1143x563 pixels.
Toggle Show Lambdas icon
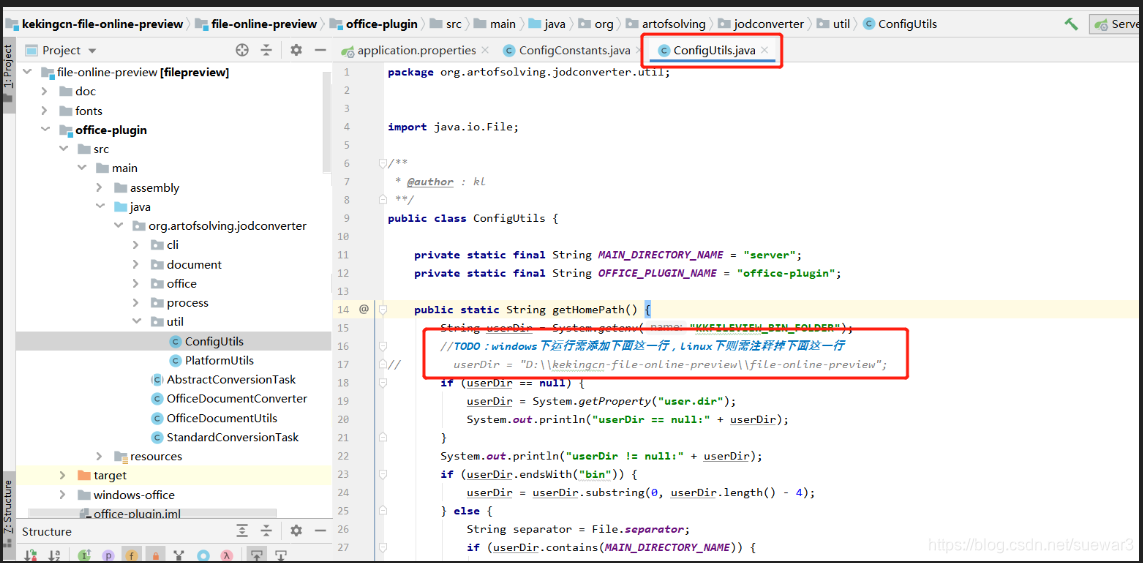point(227,555)
